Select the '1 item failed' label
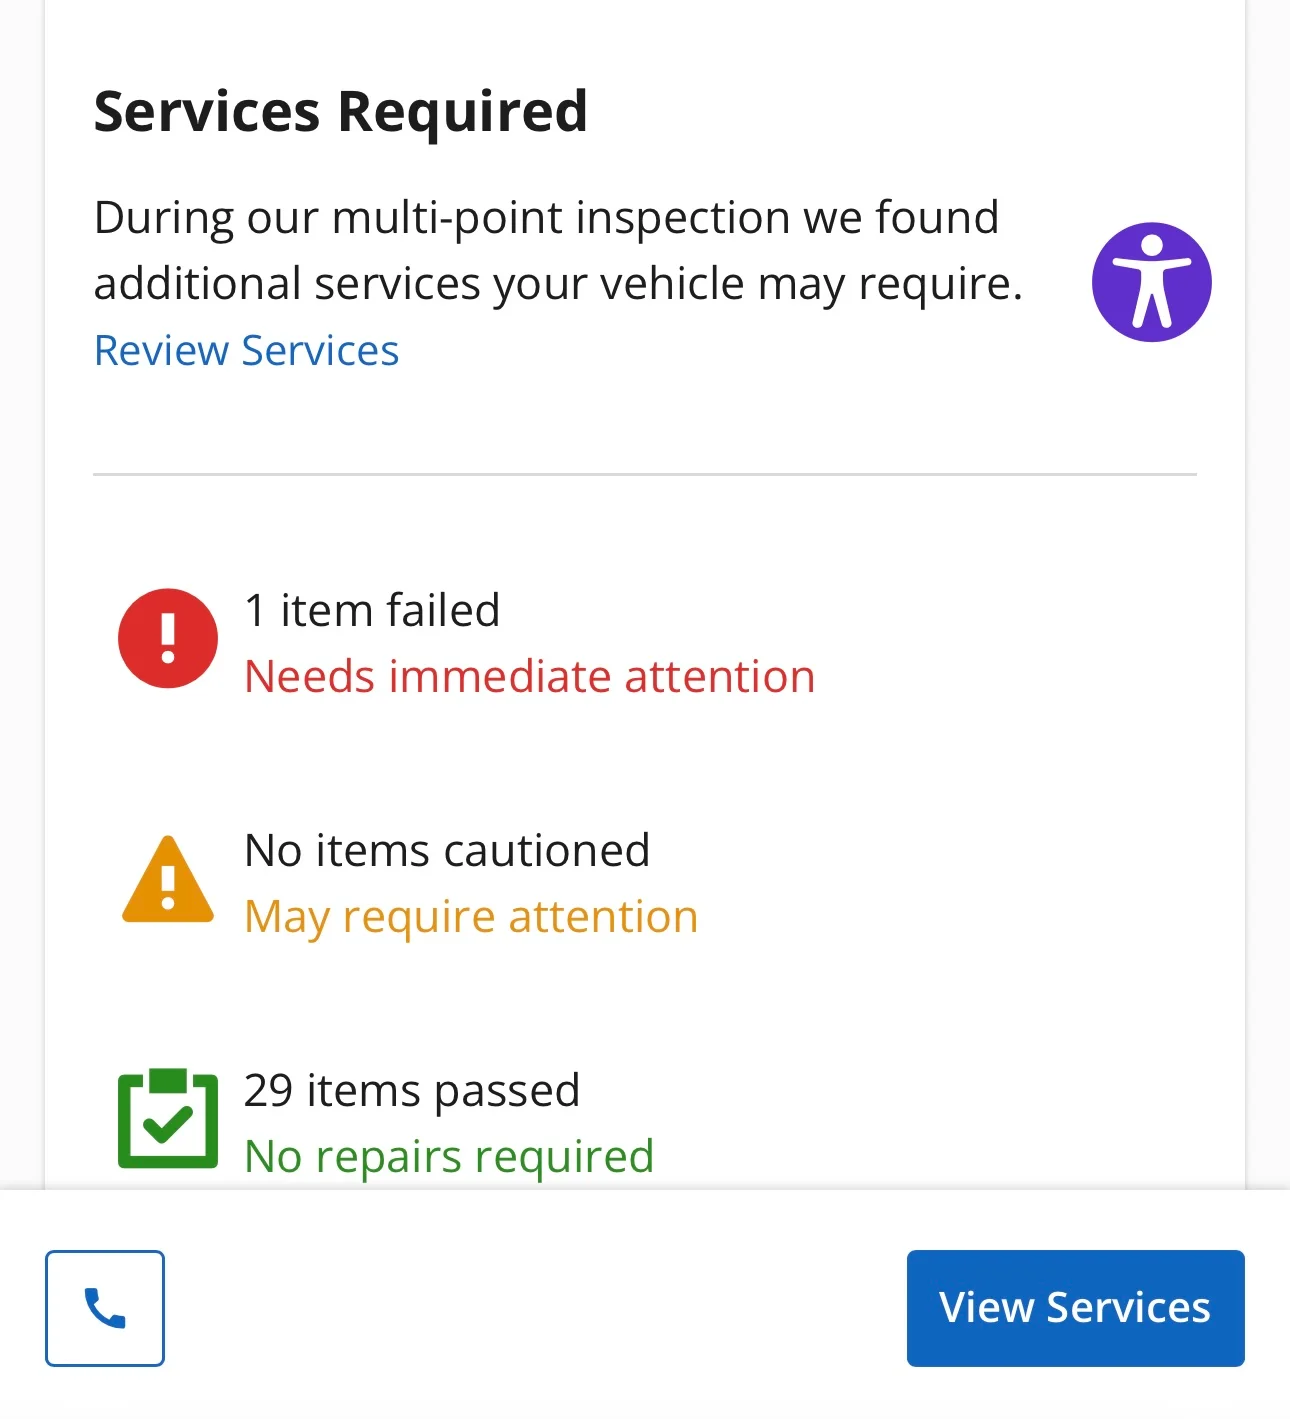 pos(372,610)
